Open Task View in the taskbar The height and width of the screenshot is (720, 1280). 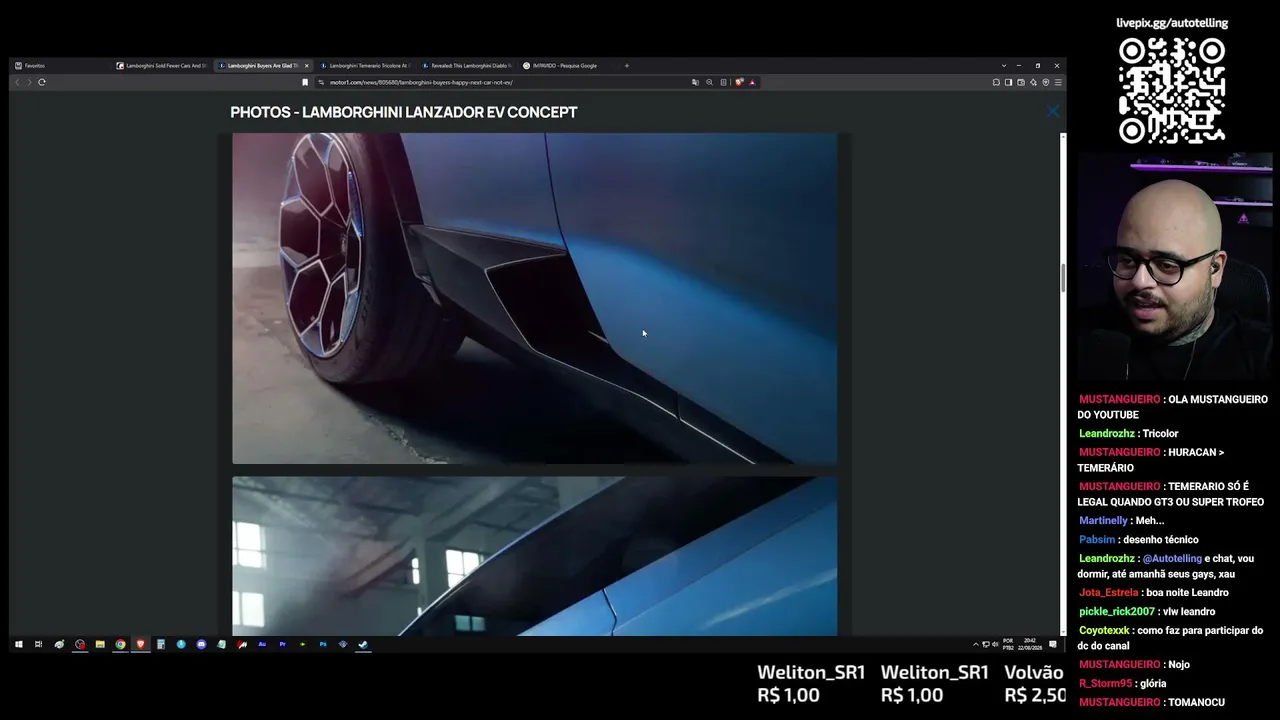[x=38, y=645]
